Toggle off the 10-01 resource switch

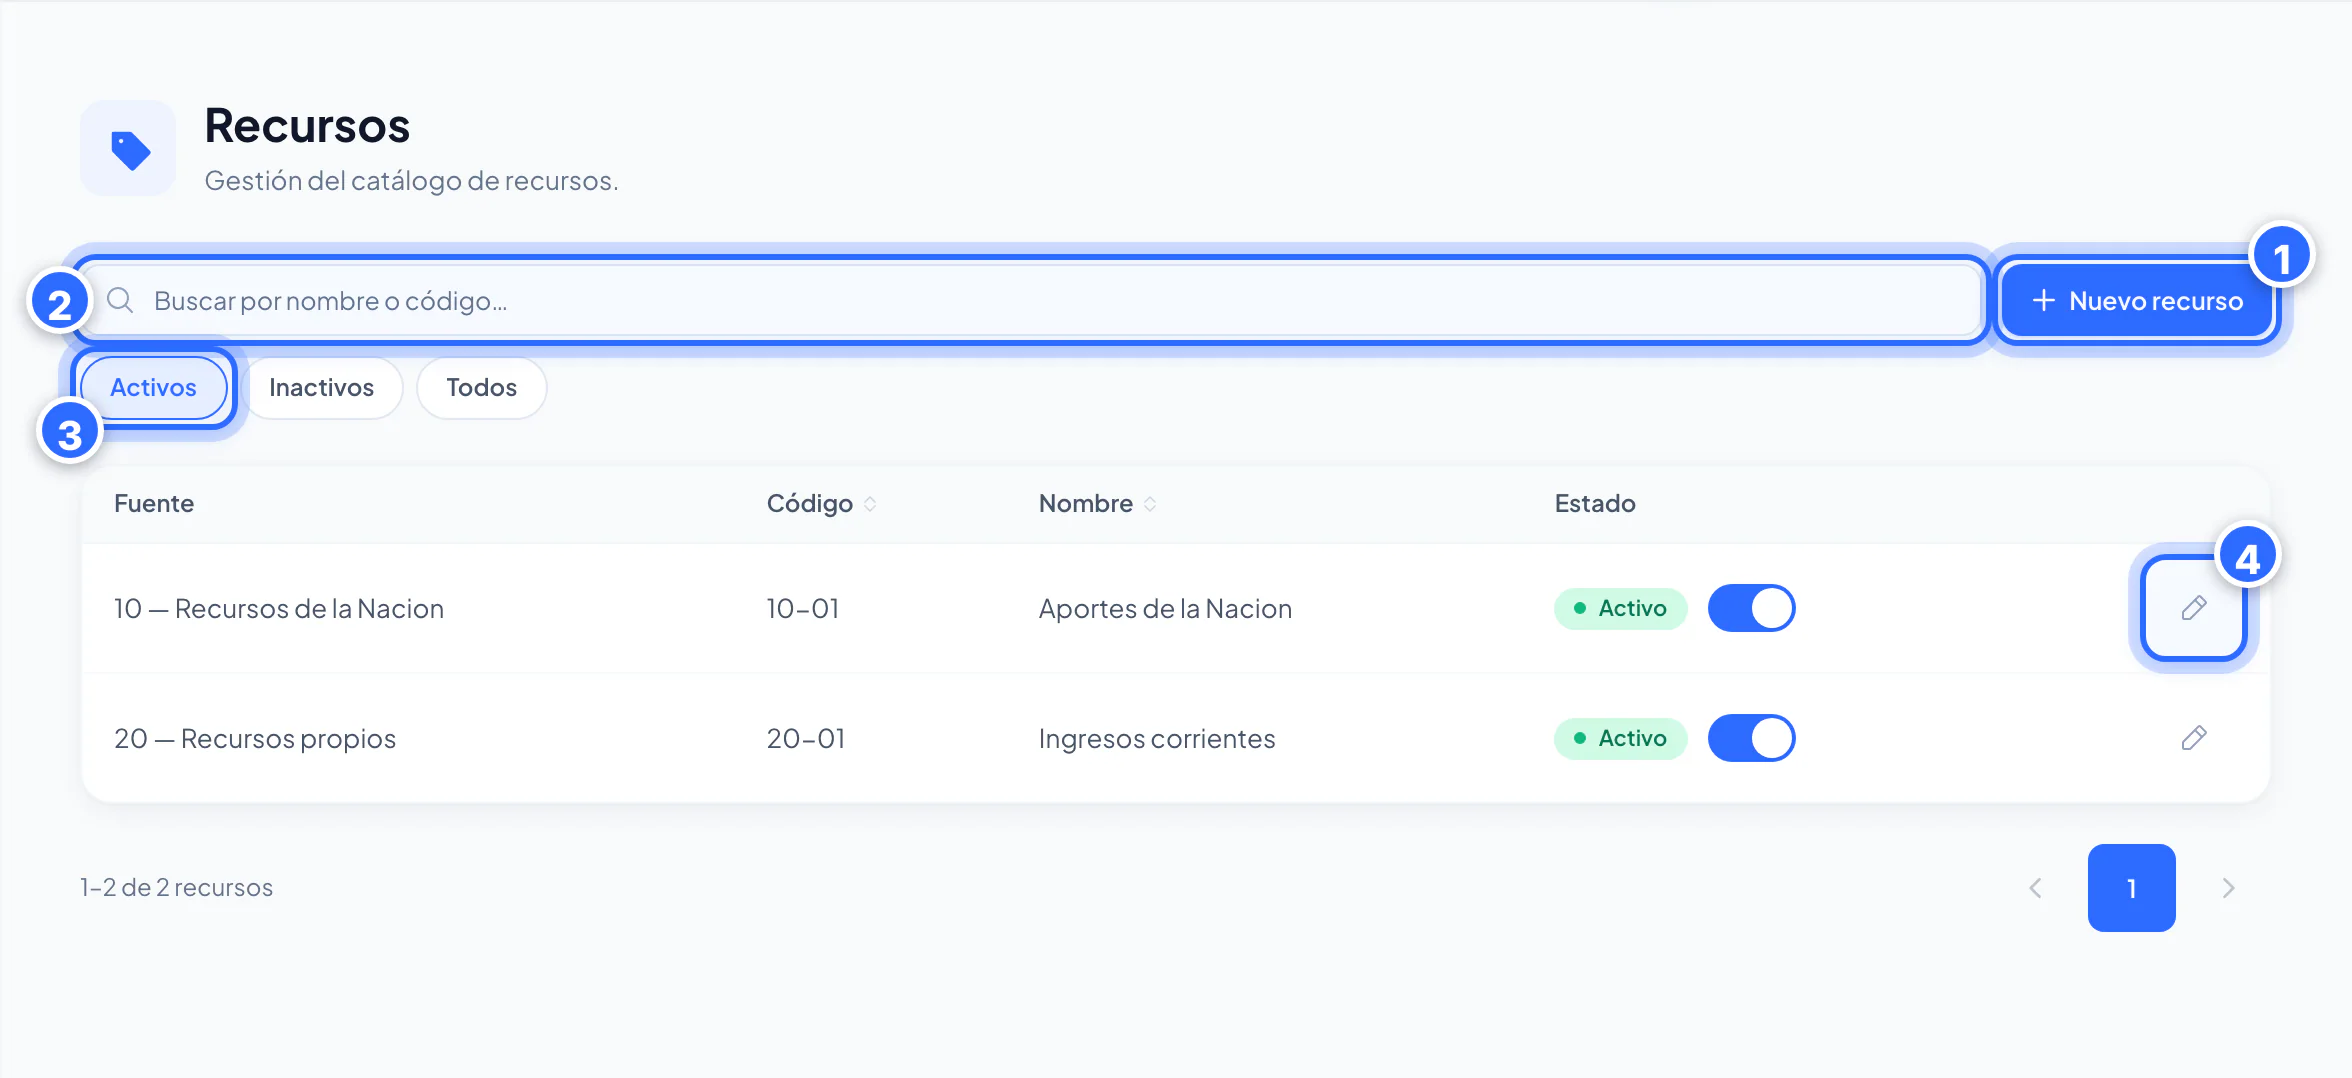coord(1751,608)
